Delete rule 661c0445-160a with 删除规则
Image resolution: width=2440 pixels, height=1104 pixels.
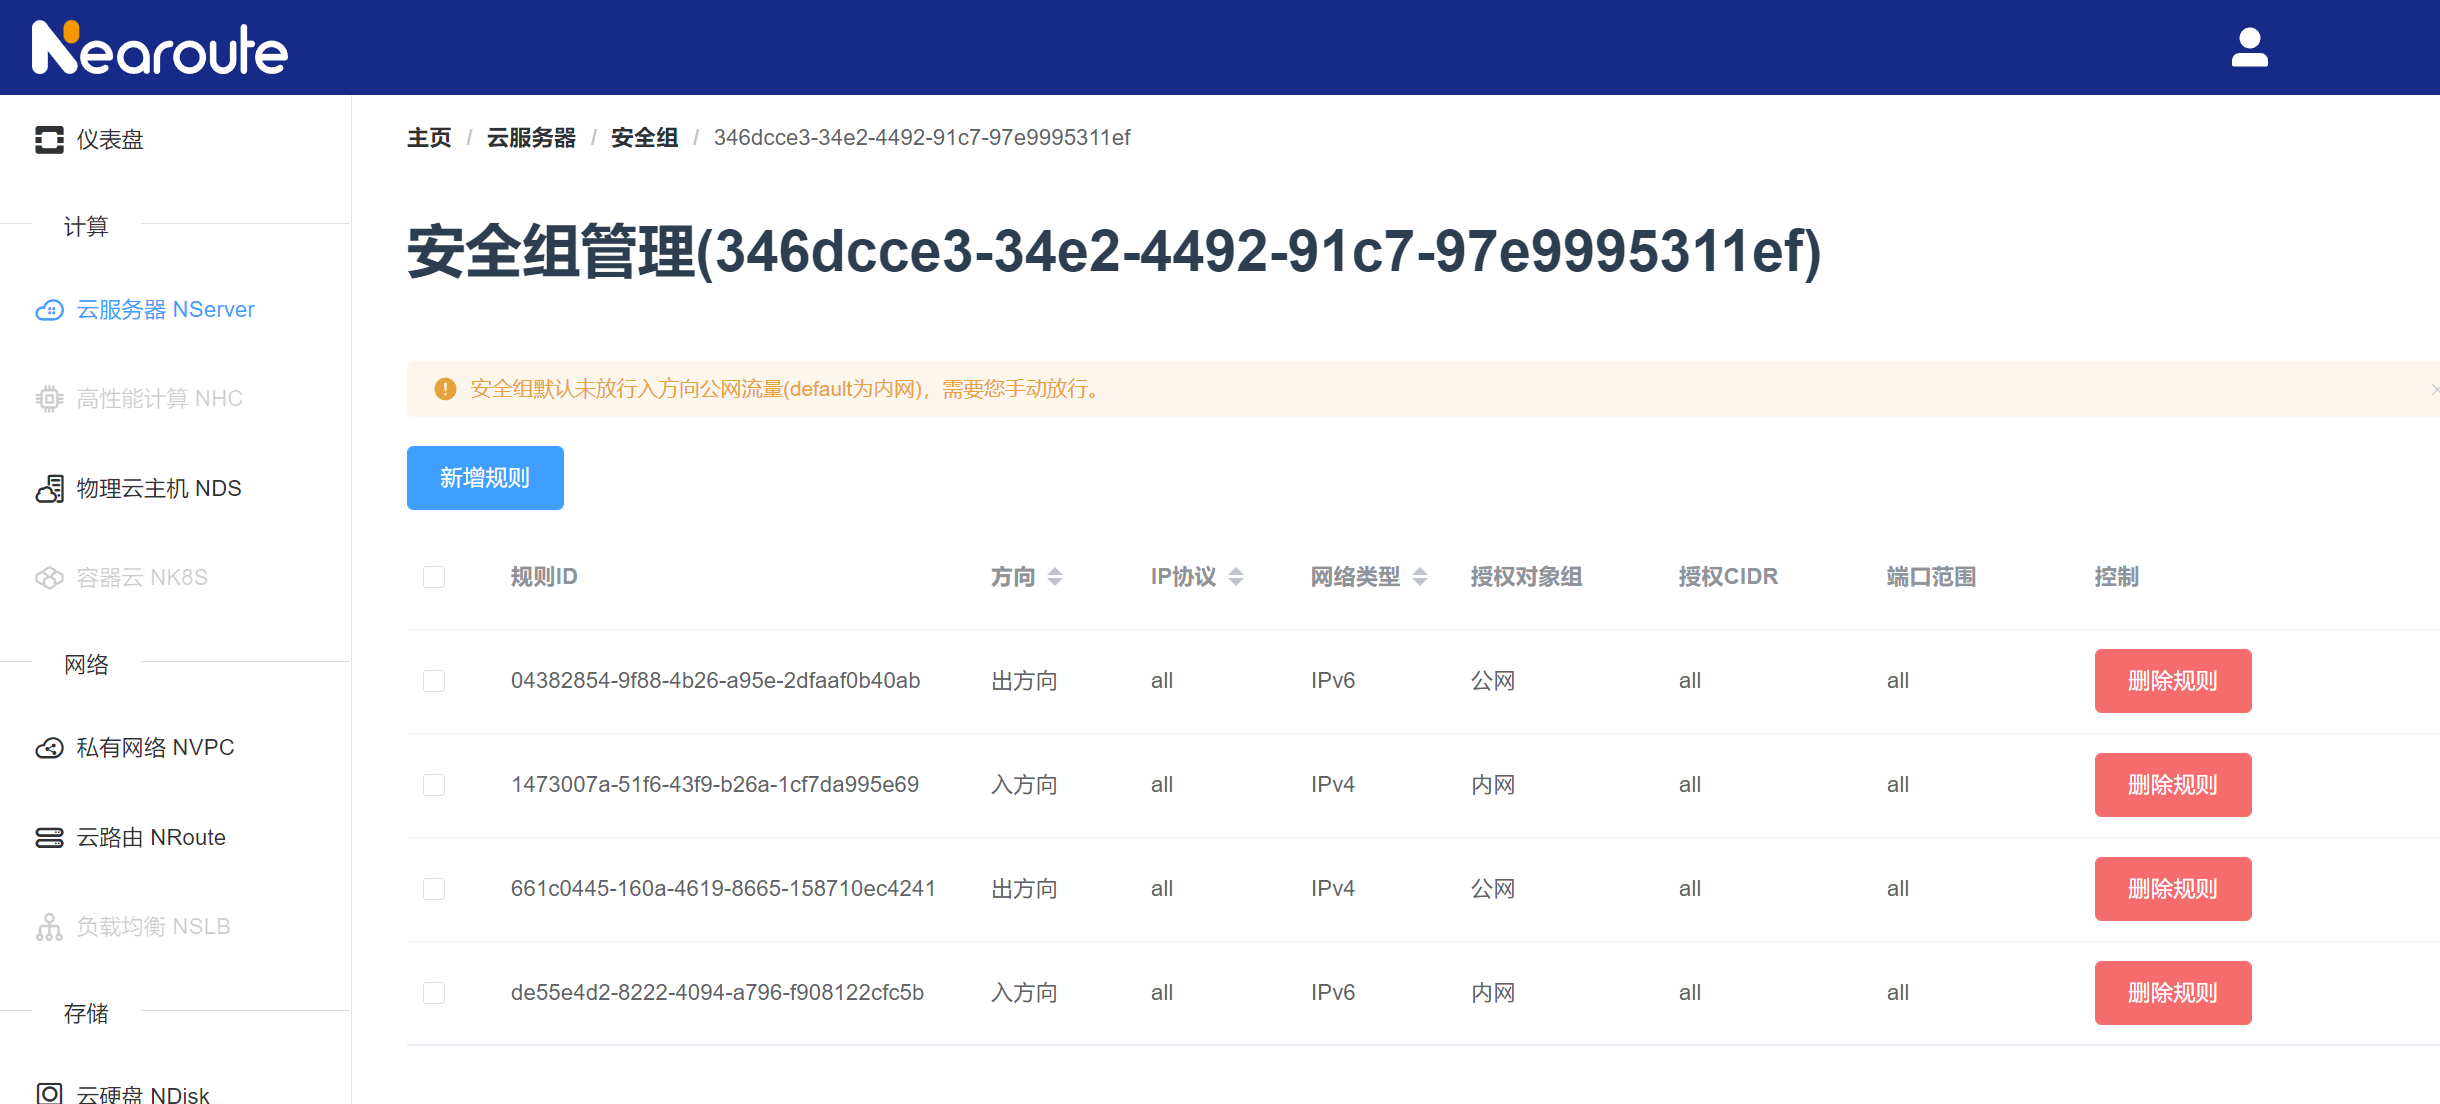coord(2172,889)
